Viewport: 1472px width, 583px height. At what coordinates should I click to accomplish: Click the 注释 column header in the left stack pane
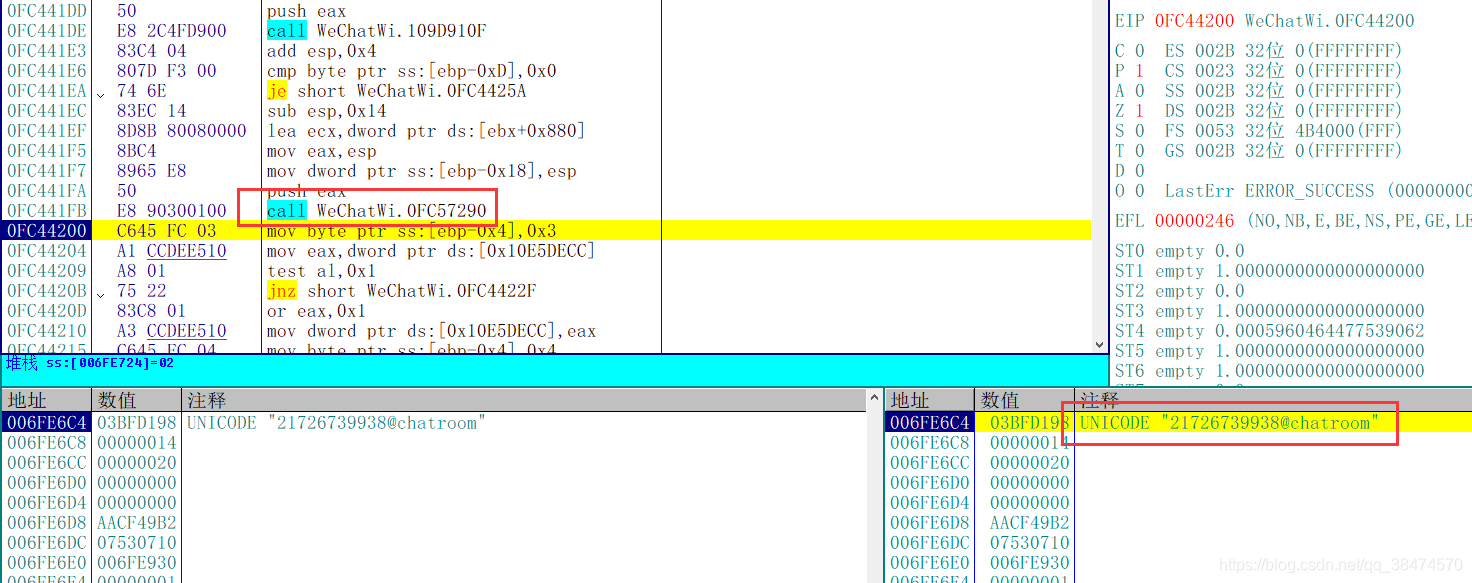click(x=524, y=400)
